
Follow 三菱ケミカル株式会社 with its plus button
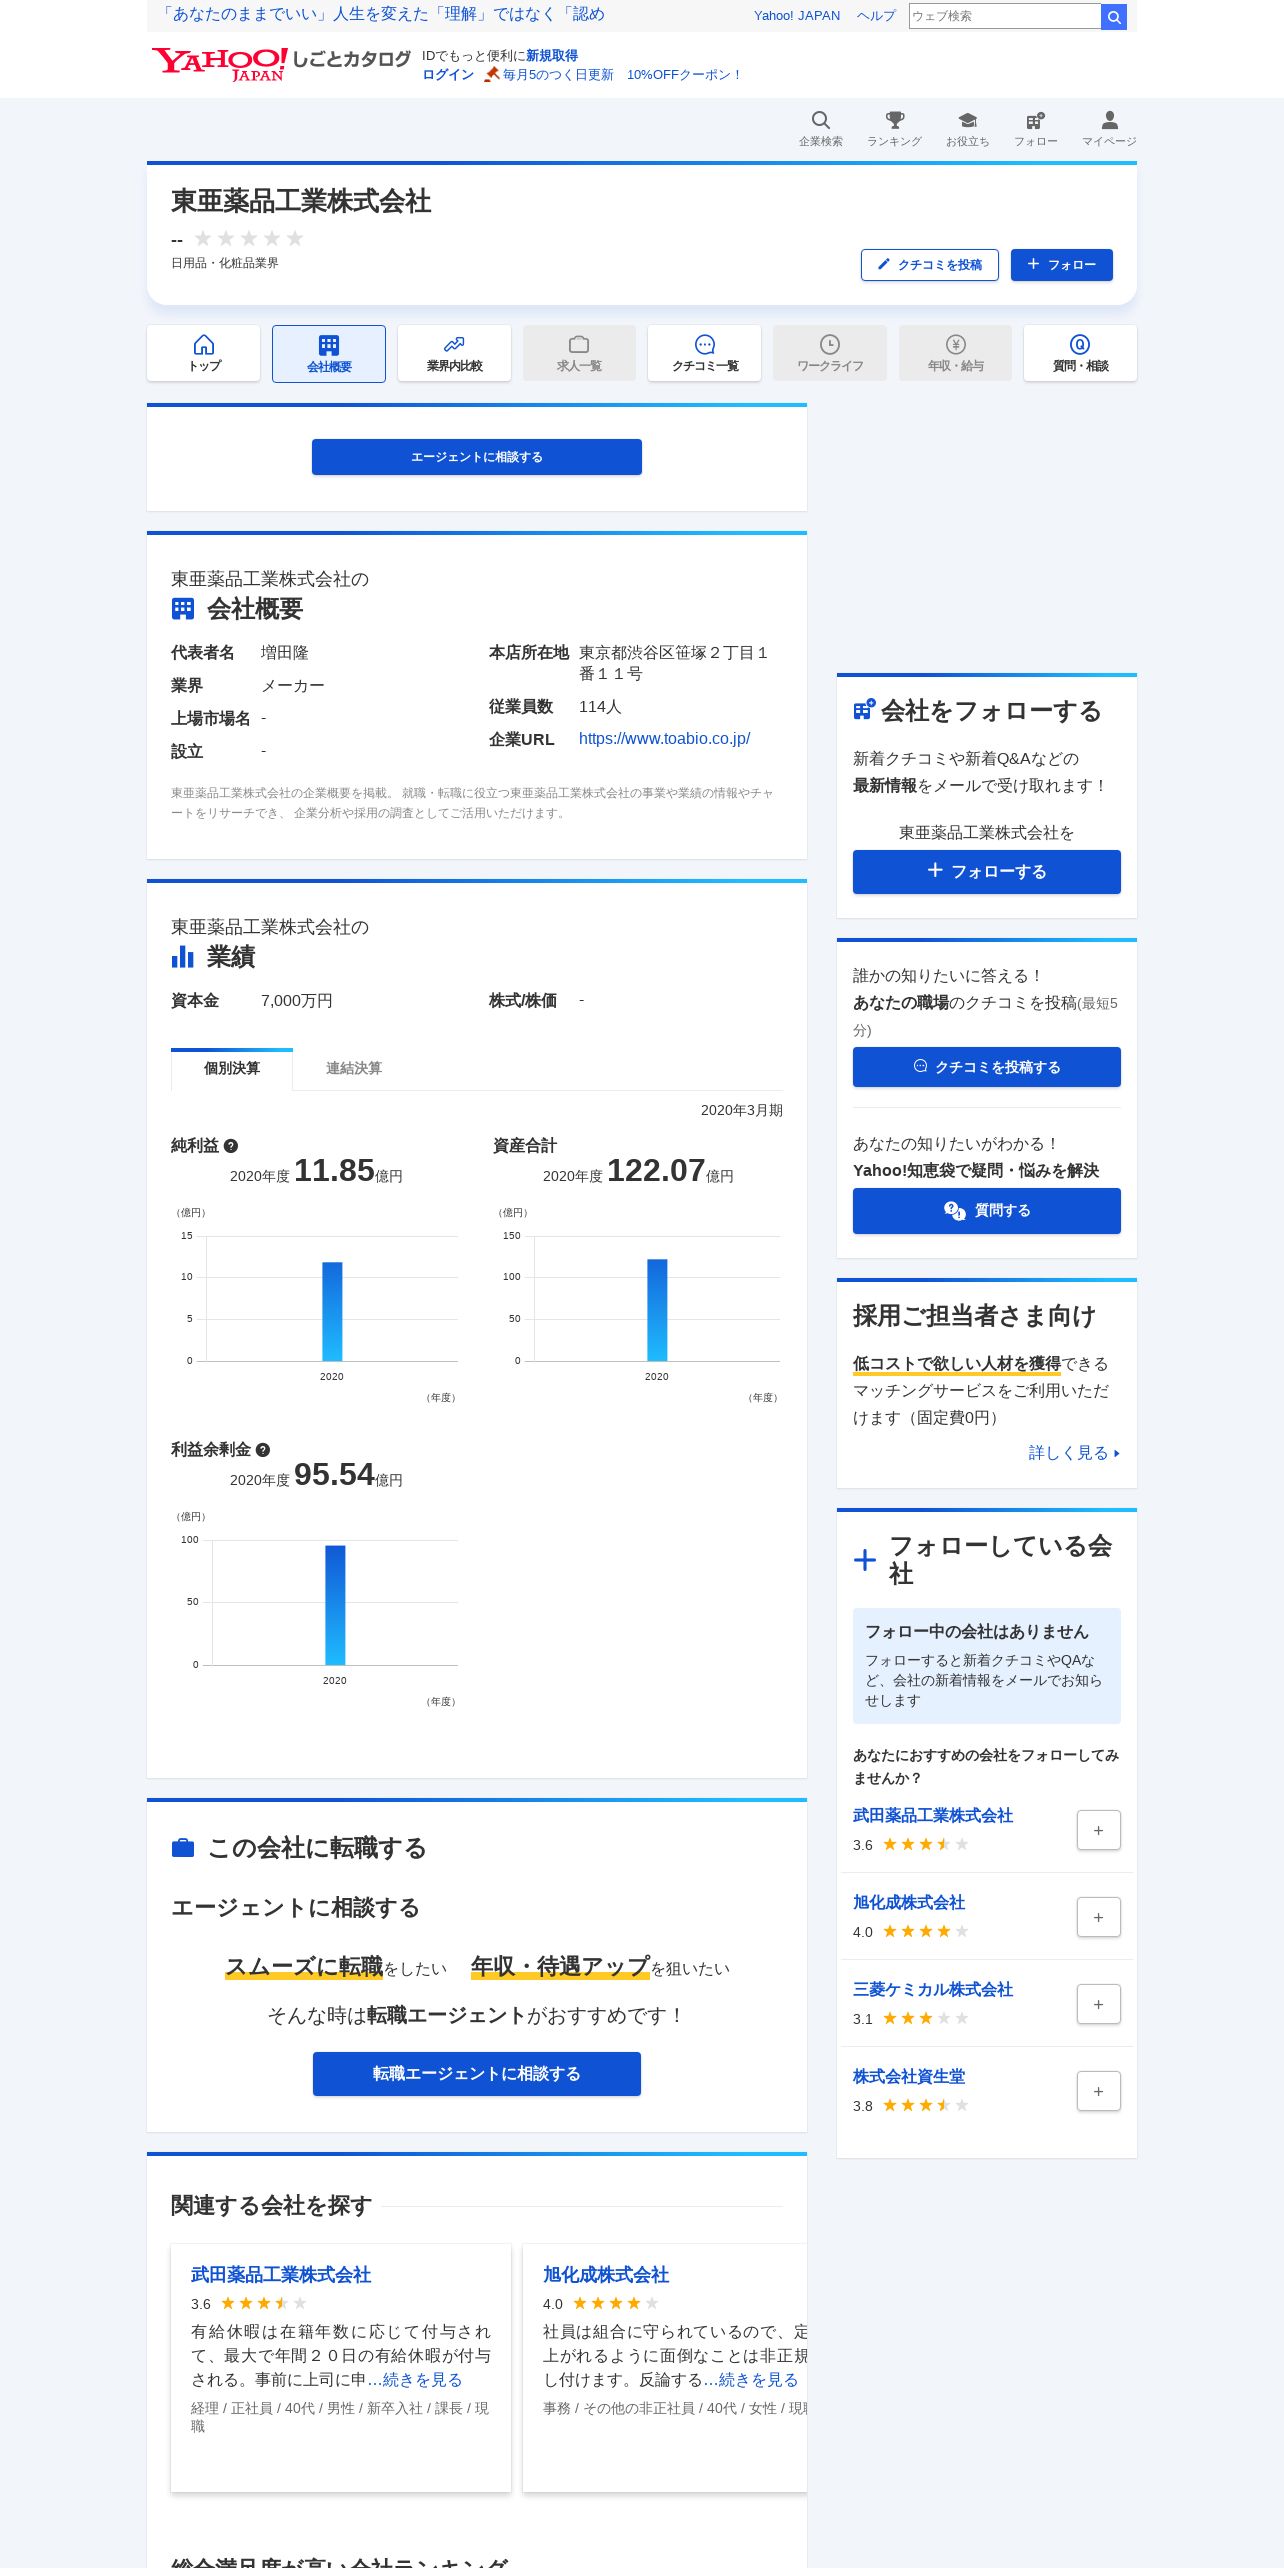click(1098, 2004)
